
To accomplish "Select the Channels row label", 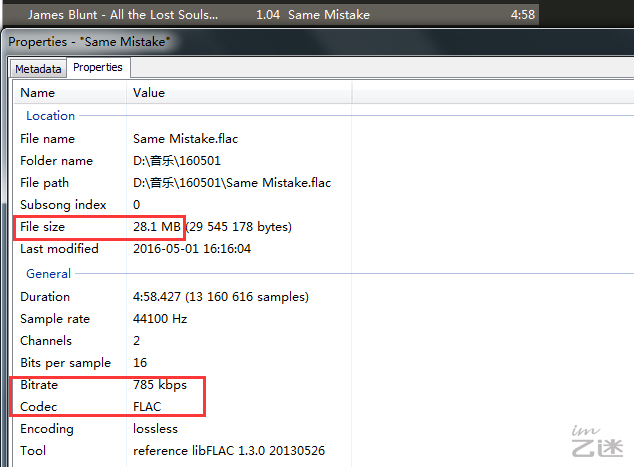I will [x=46, y=341].
